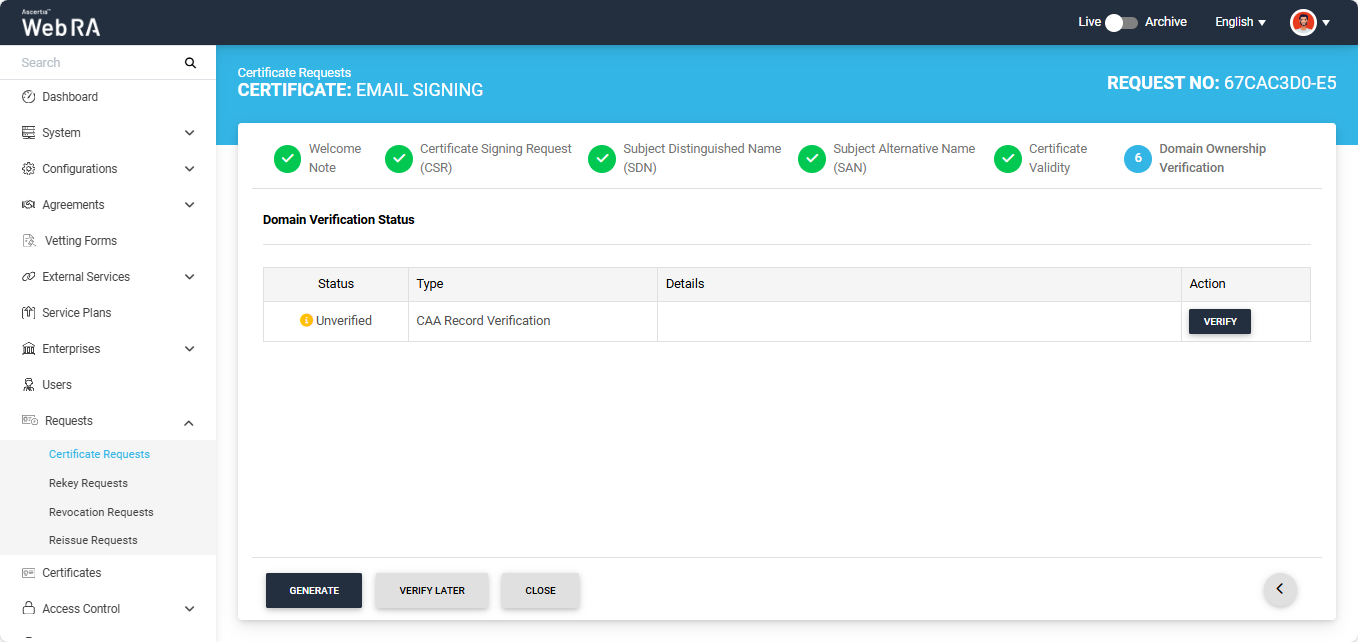The height and width of the screenshot is (642, 1358).
Task: Open the English language dropdown
Action: [x=1240, y=22]
